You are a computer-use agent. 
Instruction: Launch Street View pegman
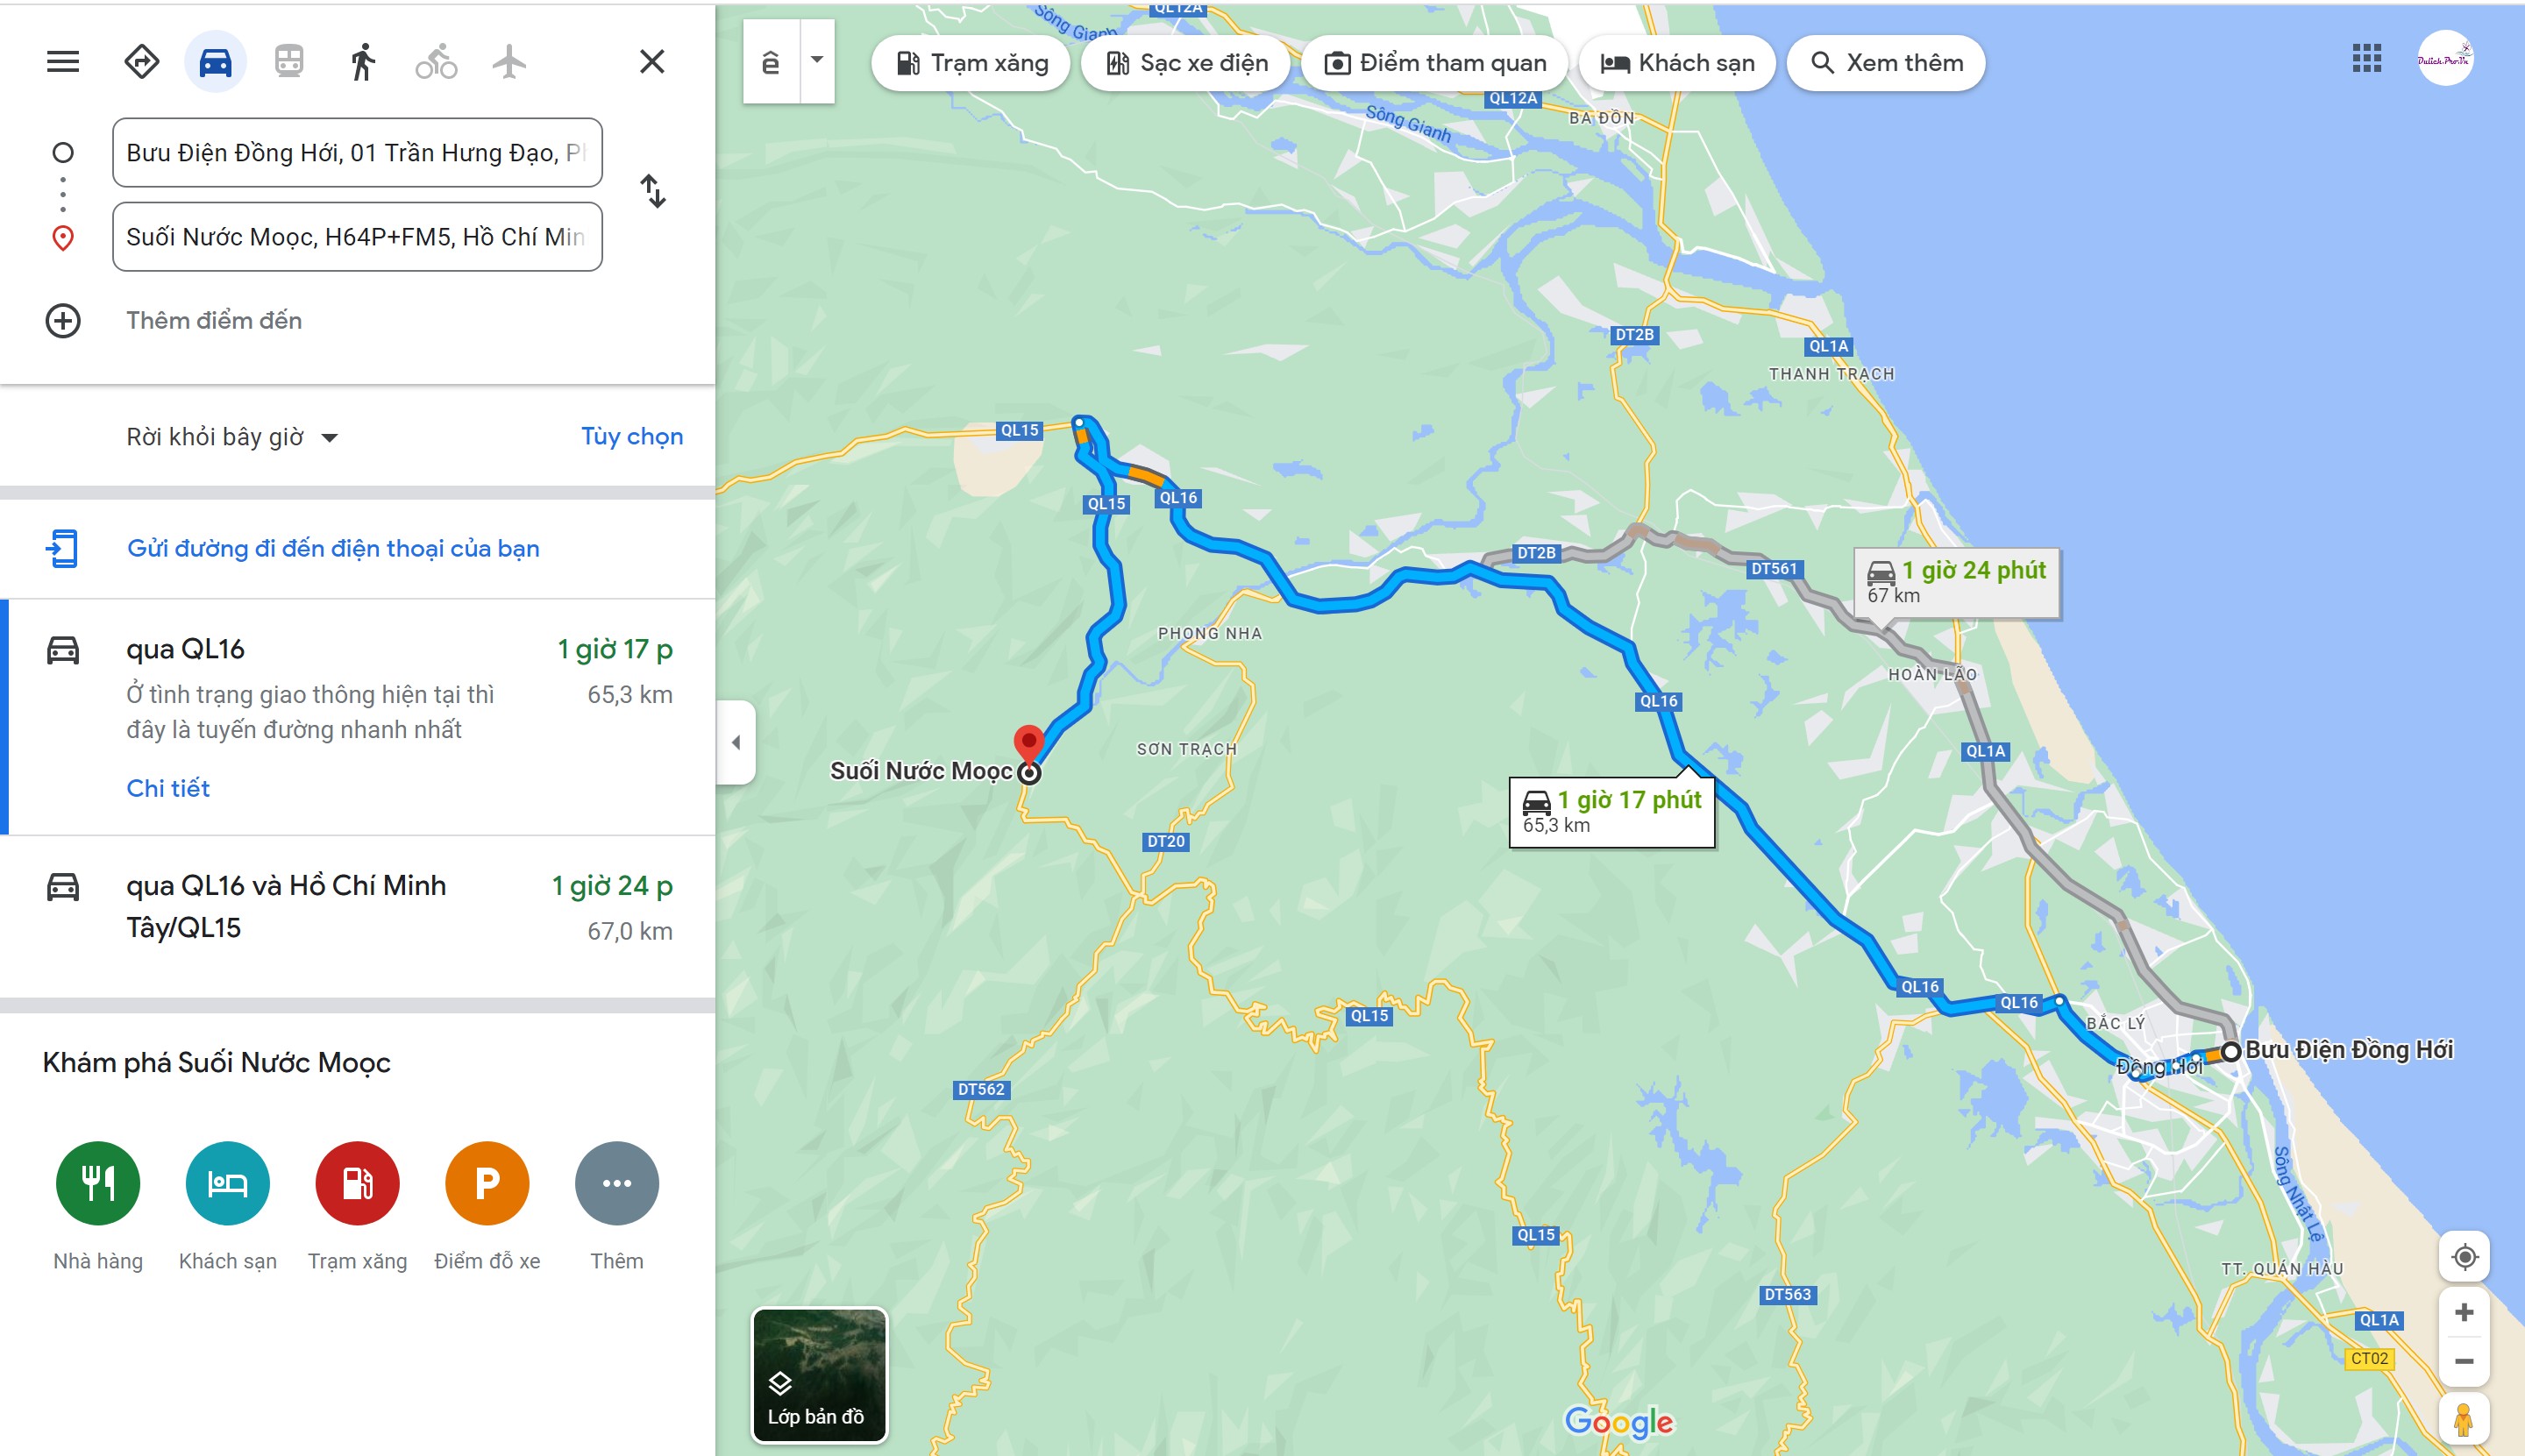2463,1418
